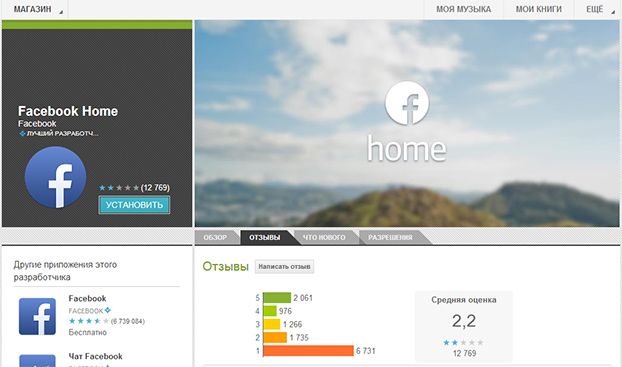The image size is (622, 367).
Task: Switch to the ОБЗОР tab
Action: pos(215,237)
